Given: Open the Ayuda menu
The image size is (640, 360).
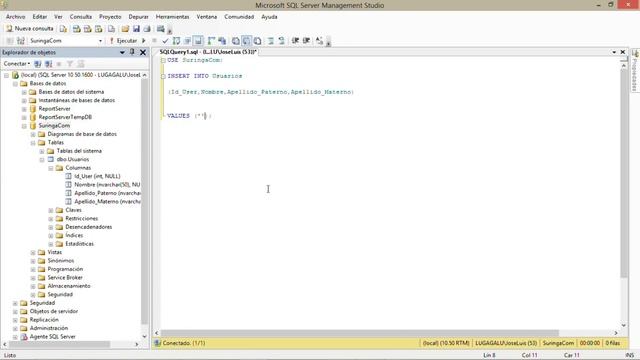Looking at the screenshot, I should pyautogui.click(x=269, y=17).
